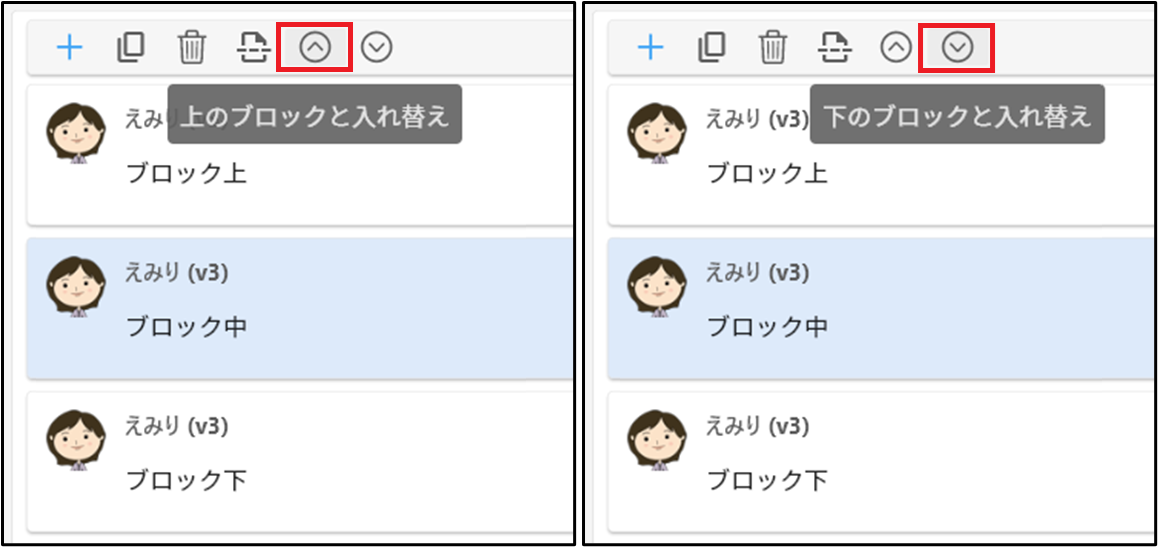Swap with upper block in left panel
Screen dimensions: 1158x547
tap(315, 49)
